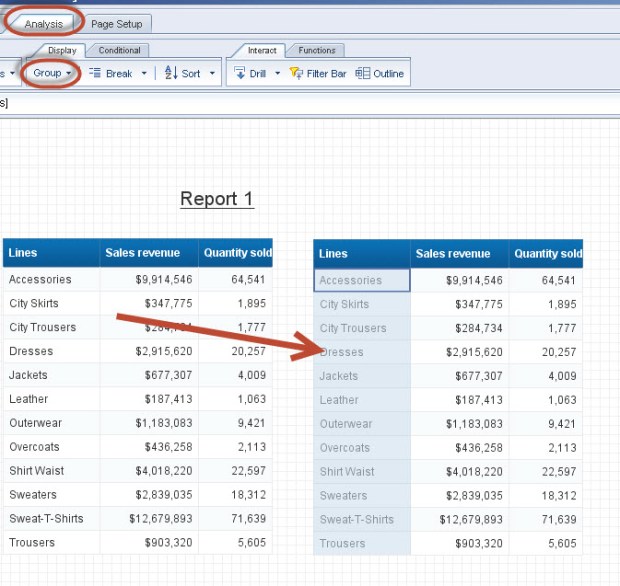Click 64,541 quantity in right table
This screenshot has height=586, width=620.
559,280
